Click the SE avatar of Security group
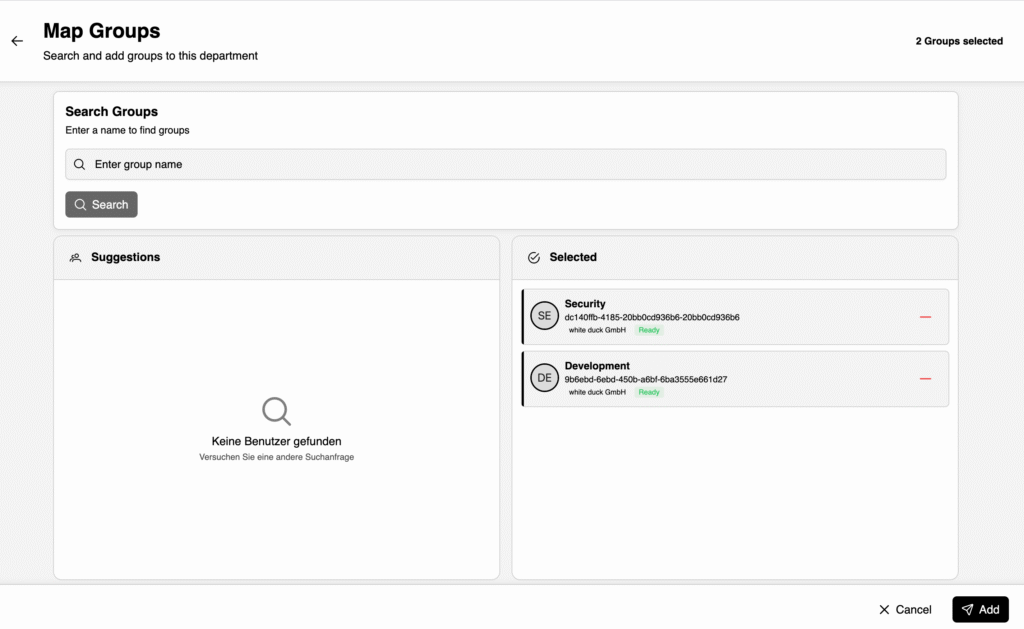Viewport: 1024px width, 629px height. click(x=544, y=316)
